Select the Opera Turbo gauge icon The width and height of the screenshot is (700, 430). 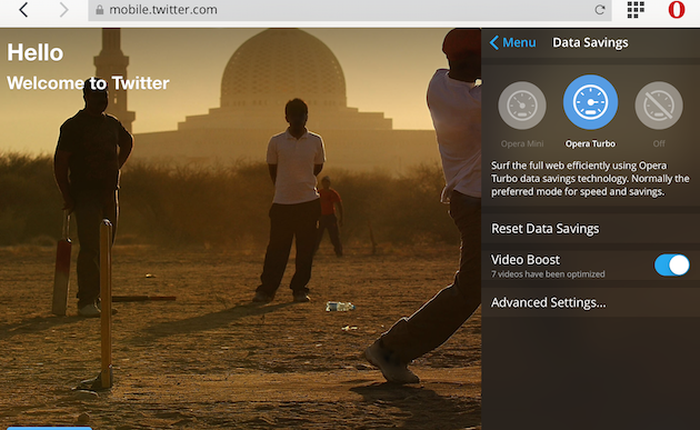pyautogui.click(x=590, y=103)
